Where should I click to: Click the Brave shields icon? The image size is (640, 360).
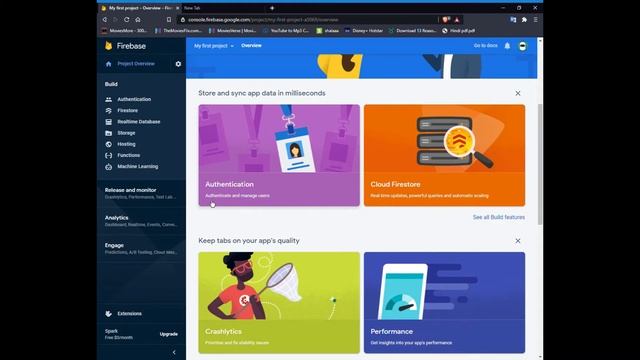[446, 20]
